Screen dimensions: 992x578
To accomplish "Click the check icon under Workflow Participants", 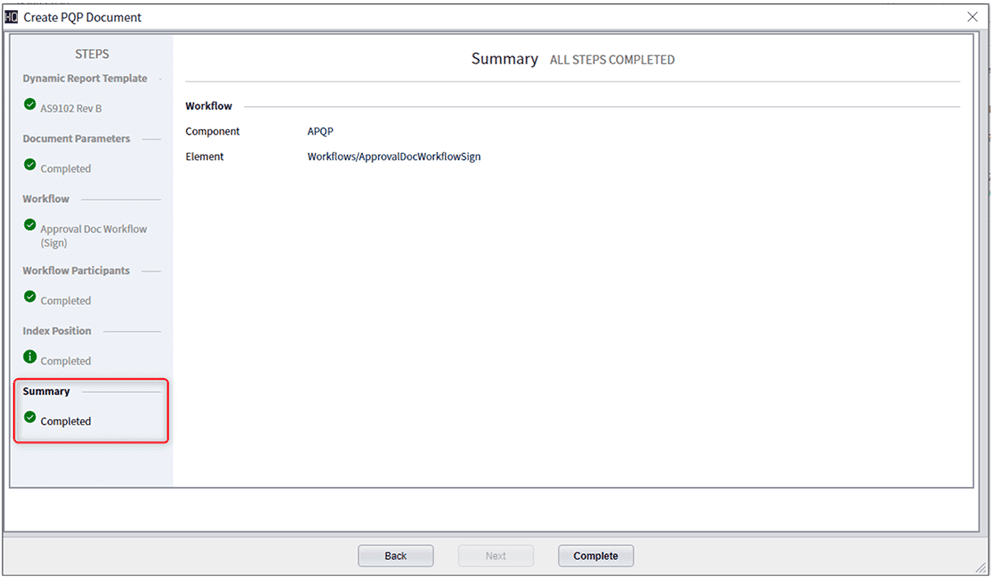I will click(x=30, y=296).
